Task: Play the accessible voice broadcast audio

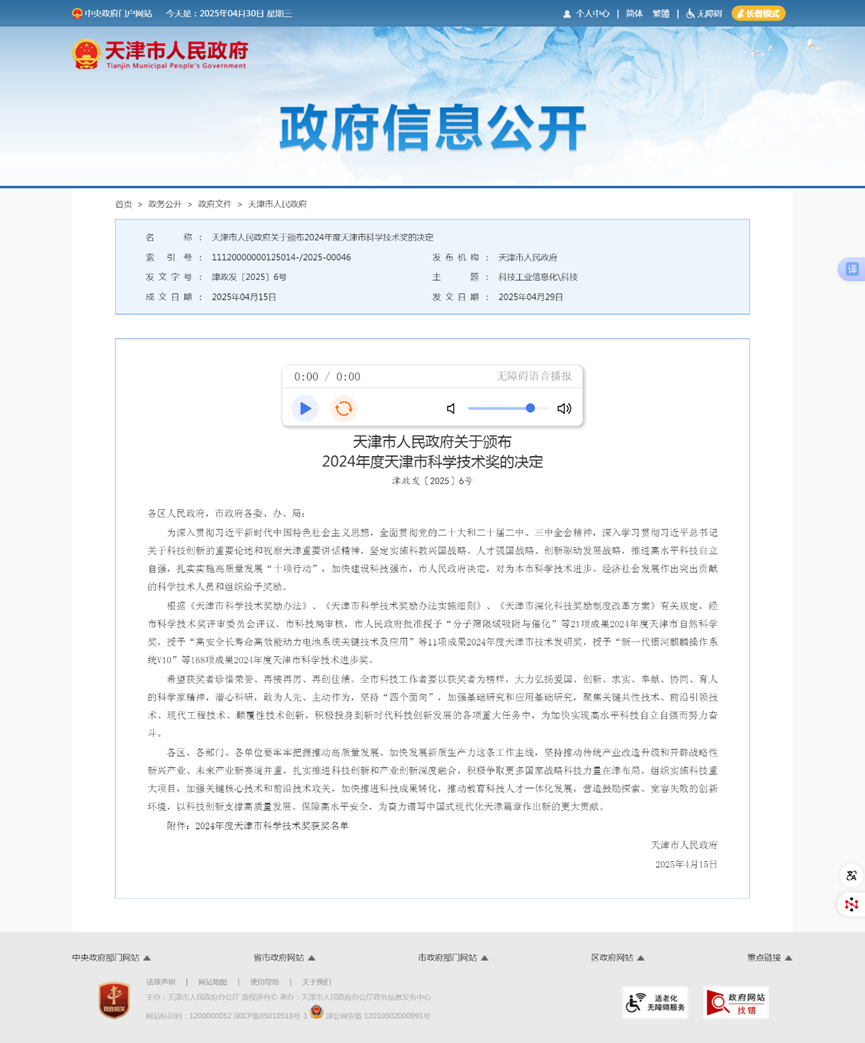Action: pyautogui.click(x=305, y=408)
